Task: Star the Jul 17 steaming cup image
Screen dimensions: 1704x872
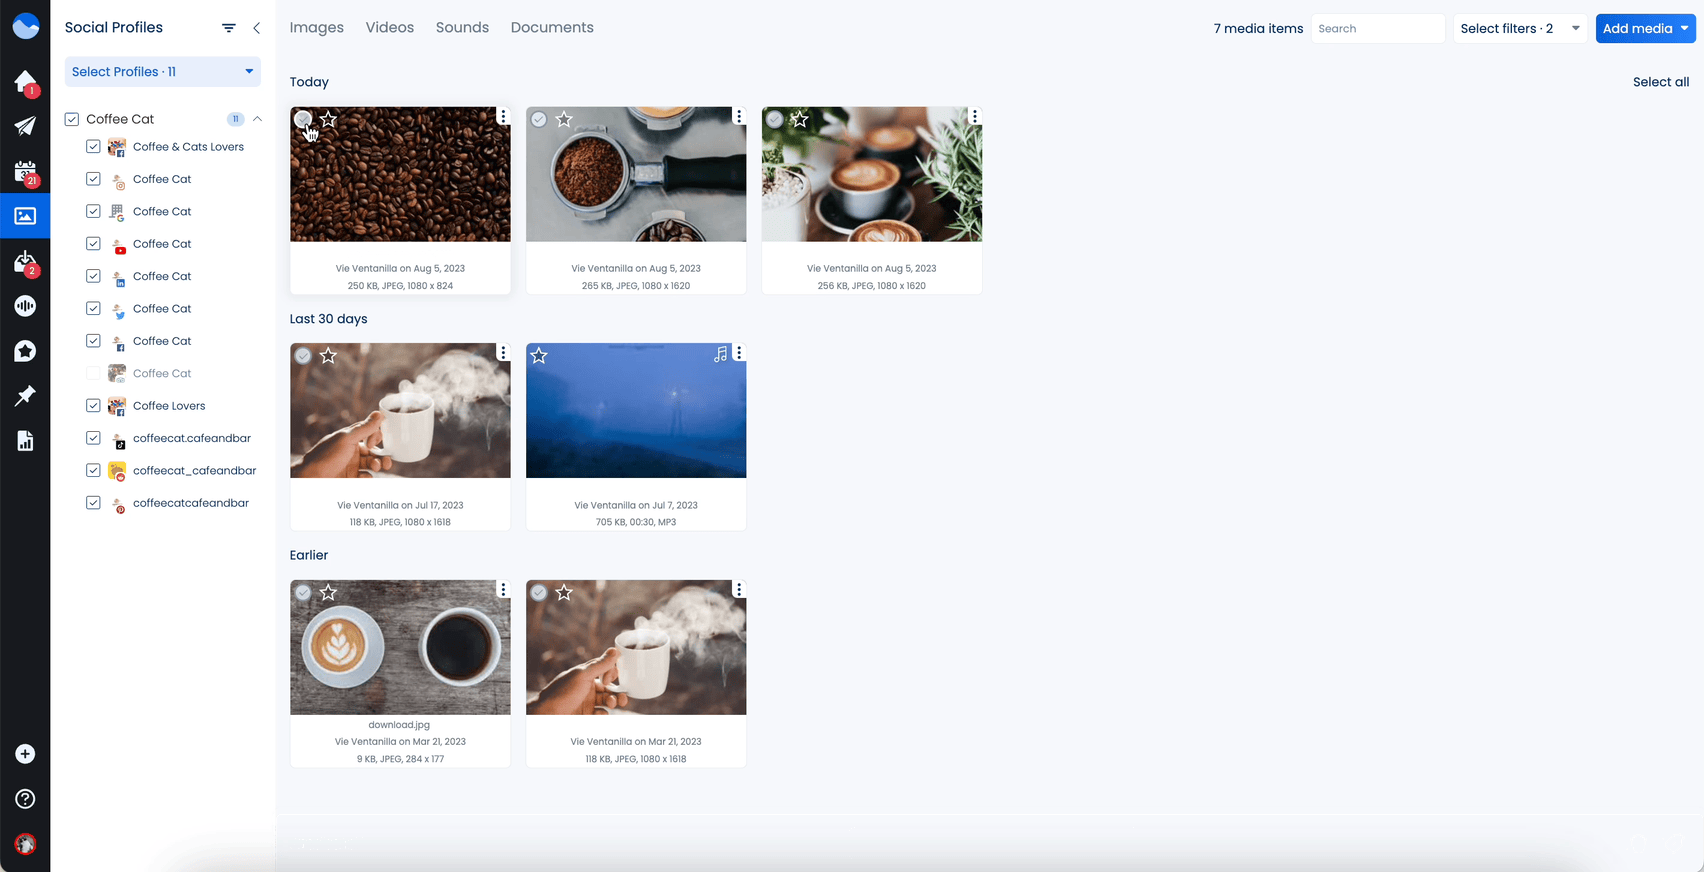Action: [329, 355]
